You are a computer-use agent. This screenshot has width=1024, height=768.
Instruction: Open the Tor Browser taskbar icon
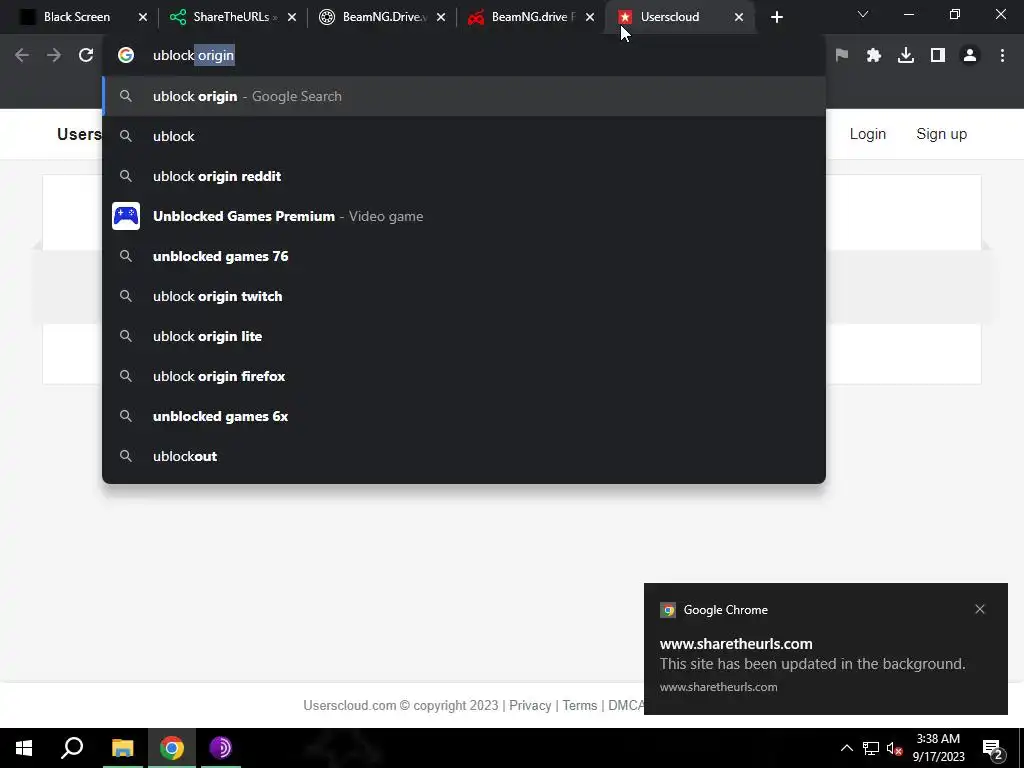tap(221, 748)
